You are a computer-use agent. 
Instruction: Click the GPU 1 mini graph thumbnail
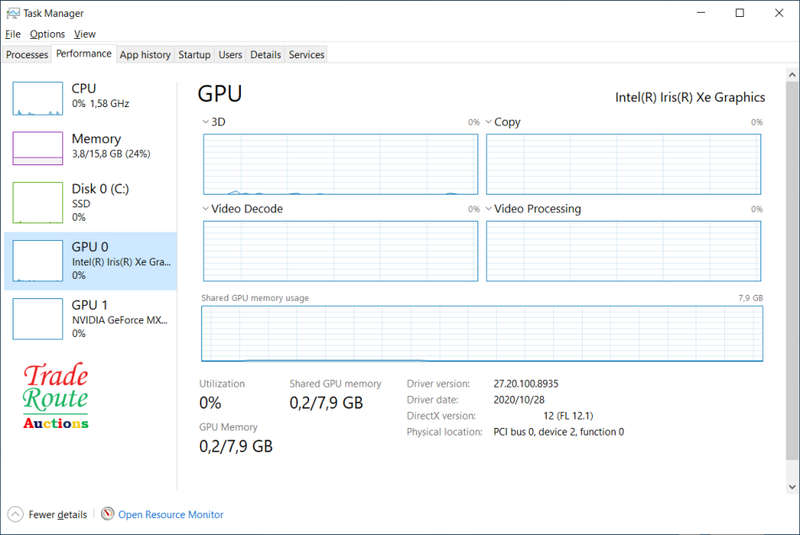click(38, 319)
